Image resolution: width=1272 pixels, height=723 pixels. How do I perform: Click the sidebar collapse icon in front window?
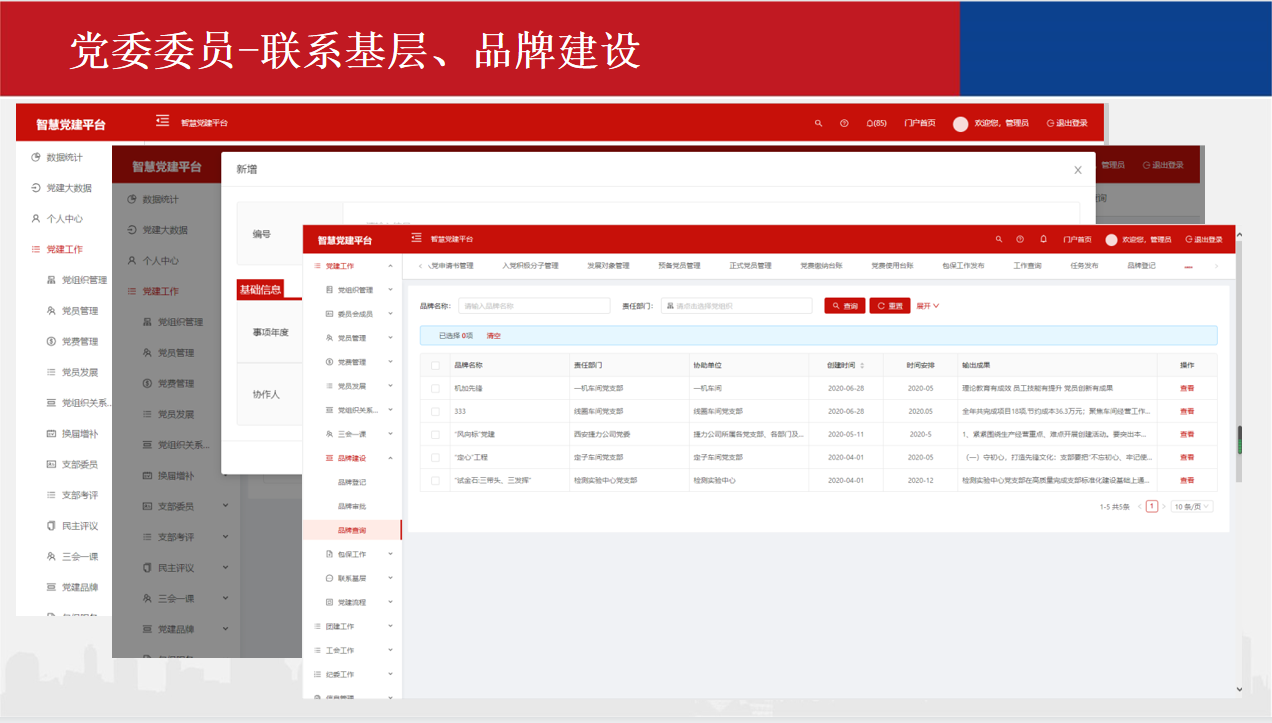pyautogui.click(x=416, y=239)
